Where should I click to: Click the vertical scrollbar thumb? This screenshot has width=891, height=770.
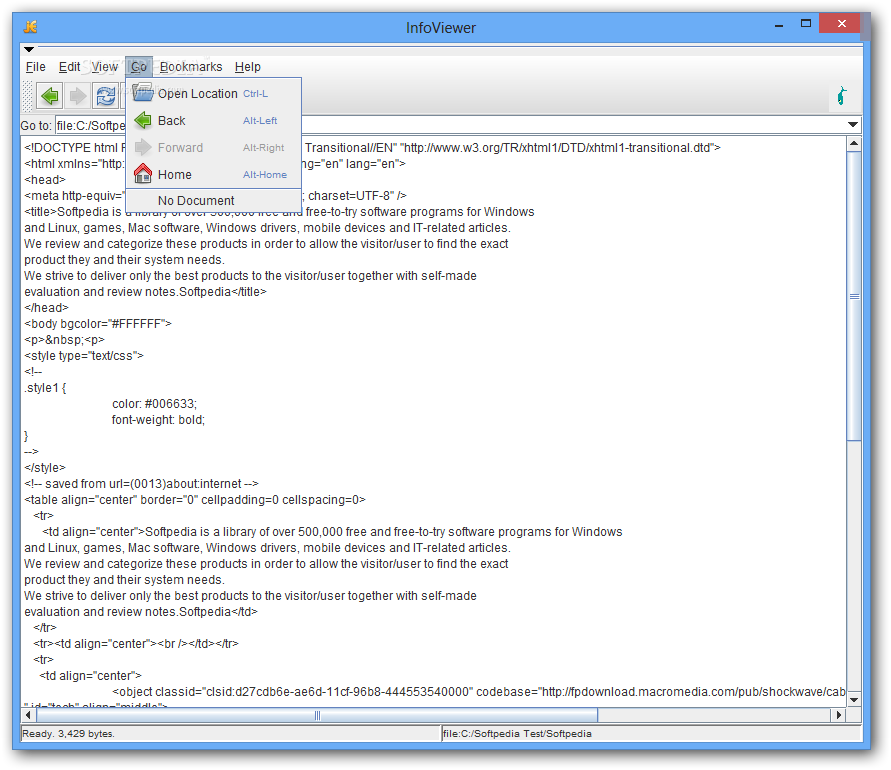click(853, 295)
